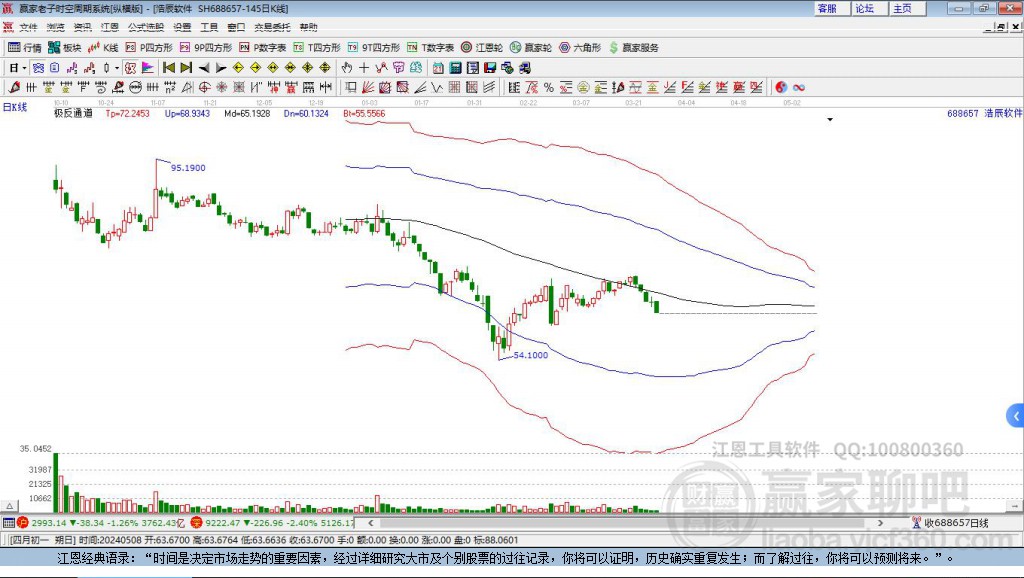
Task: Click the first yellow diamond arrow icon
Action: pyautogui.click(x=238, y=68)
